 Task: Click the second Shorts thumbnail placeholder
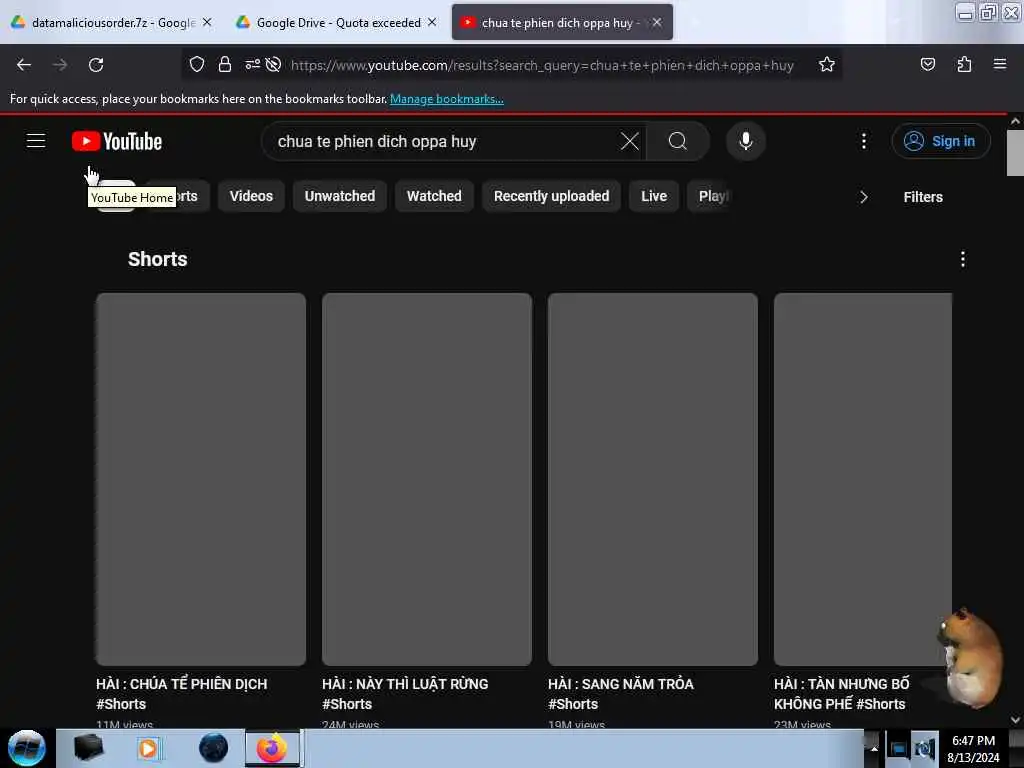(427, 479)
